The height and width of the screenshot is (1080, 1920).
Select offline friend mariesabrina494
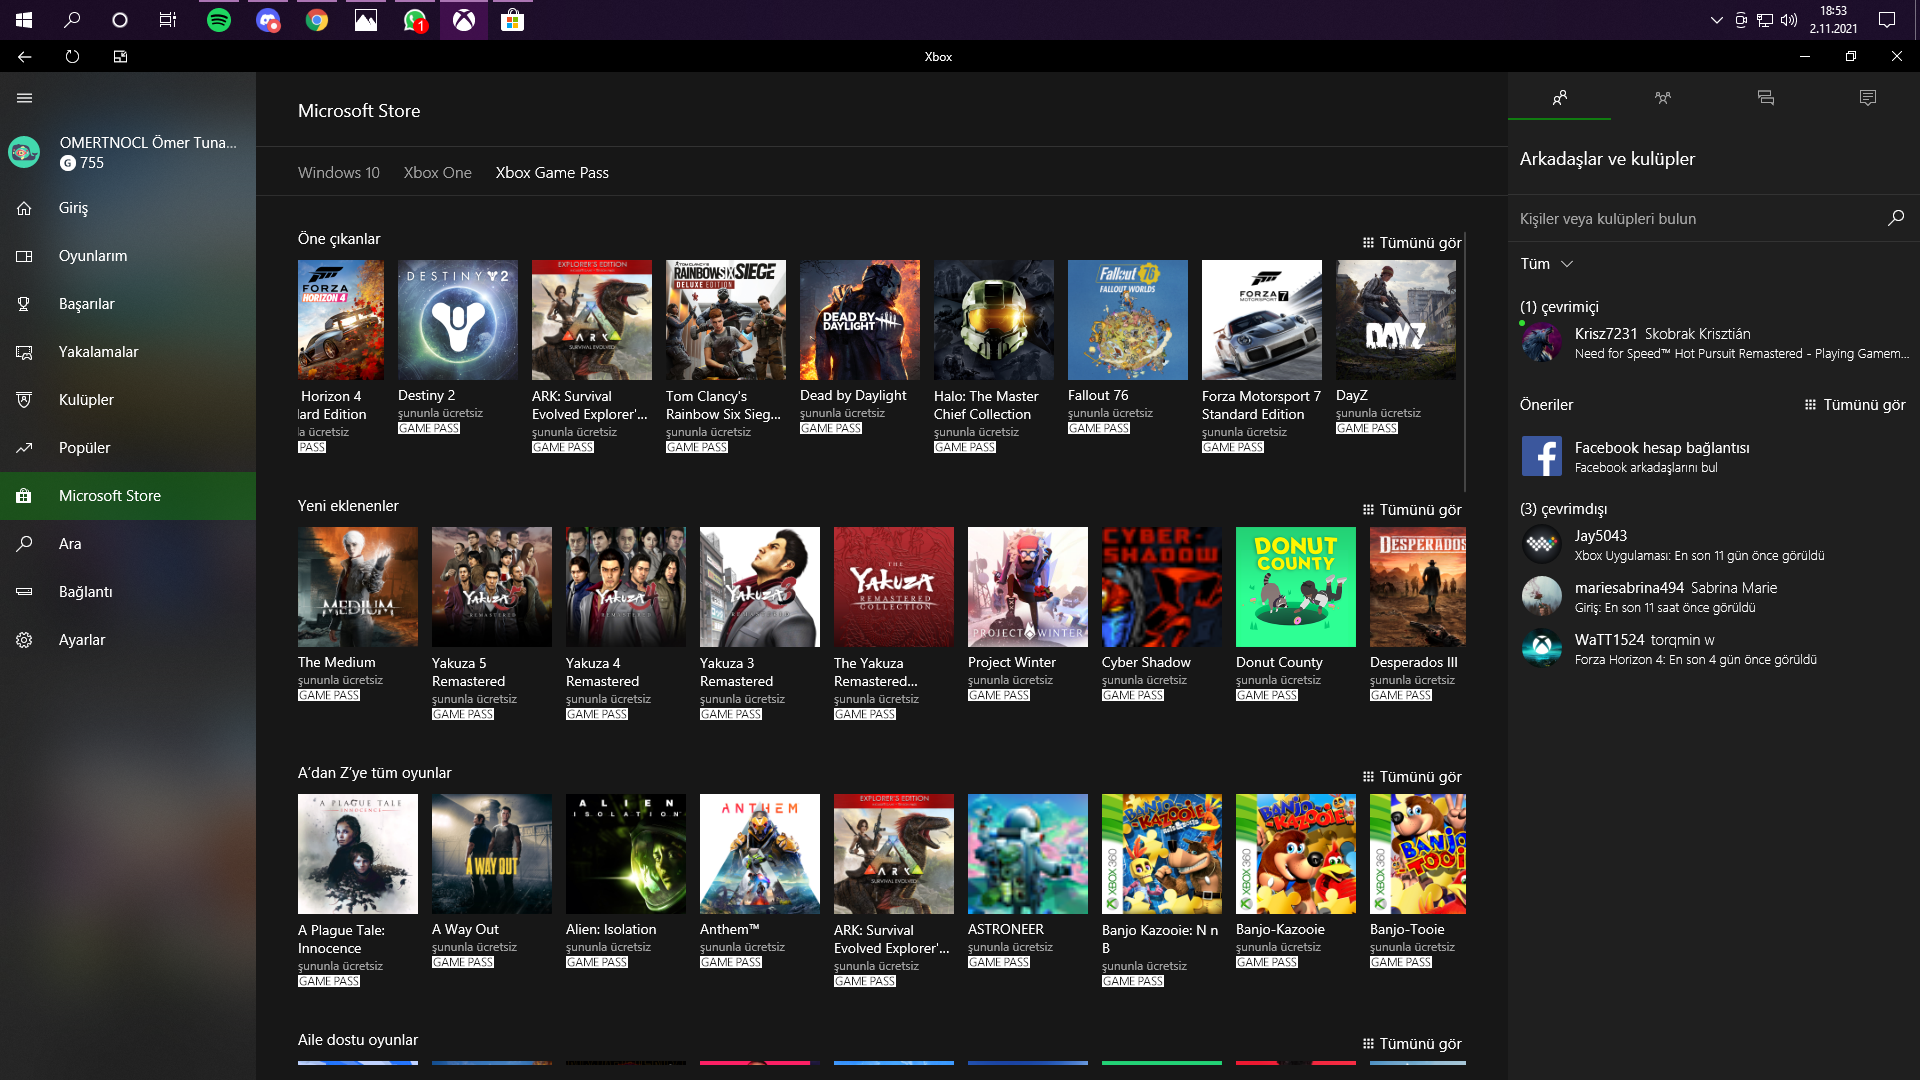[1714, 597]
